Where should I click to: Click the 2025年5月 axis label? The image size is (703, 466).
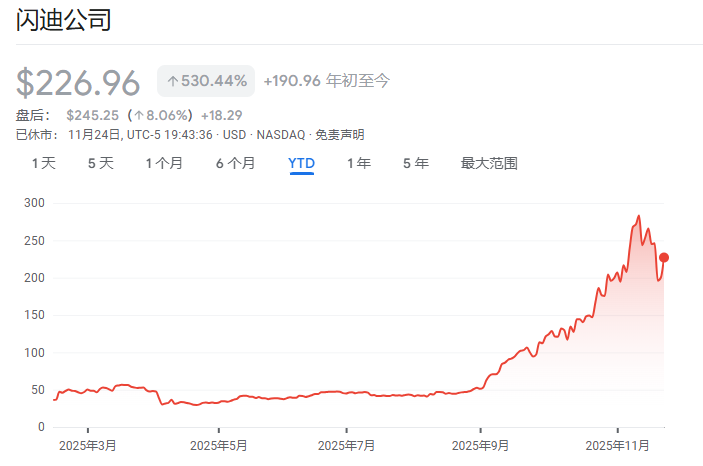[219, 445]
